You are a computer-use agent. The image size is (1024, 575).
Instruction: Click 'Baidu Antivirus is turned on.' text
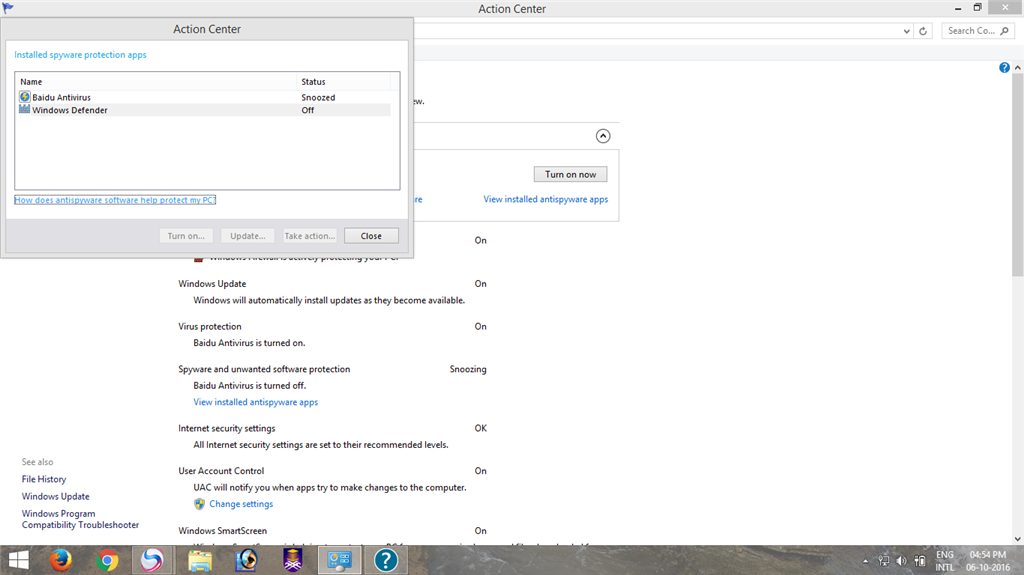pos(249,342)
